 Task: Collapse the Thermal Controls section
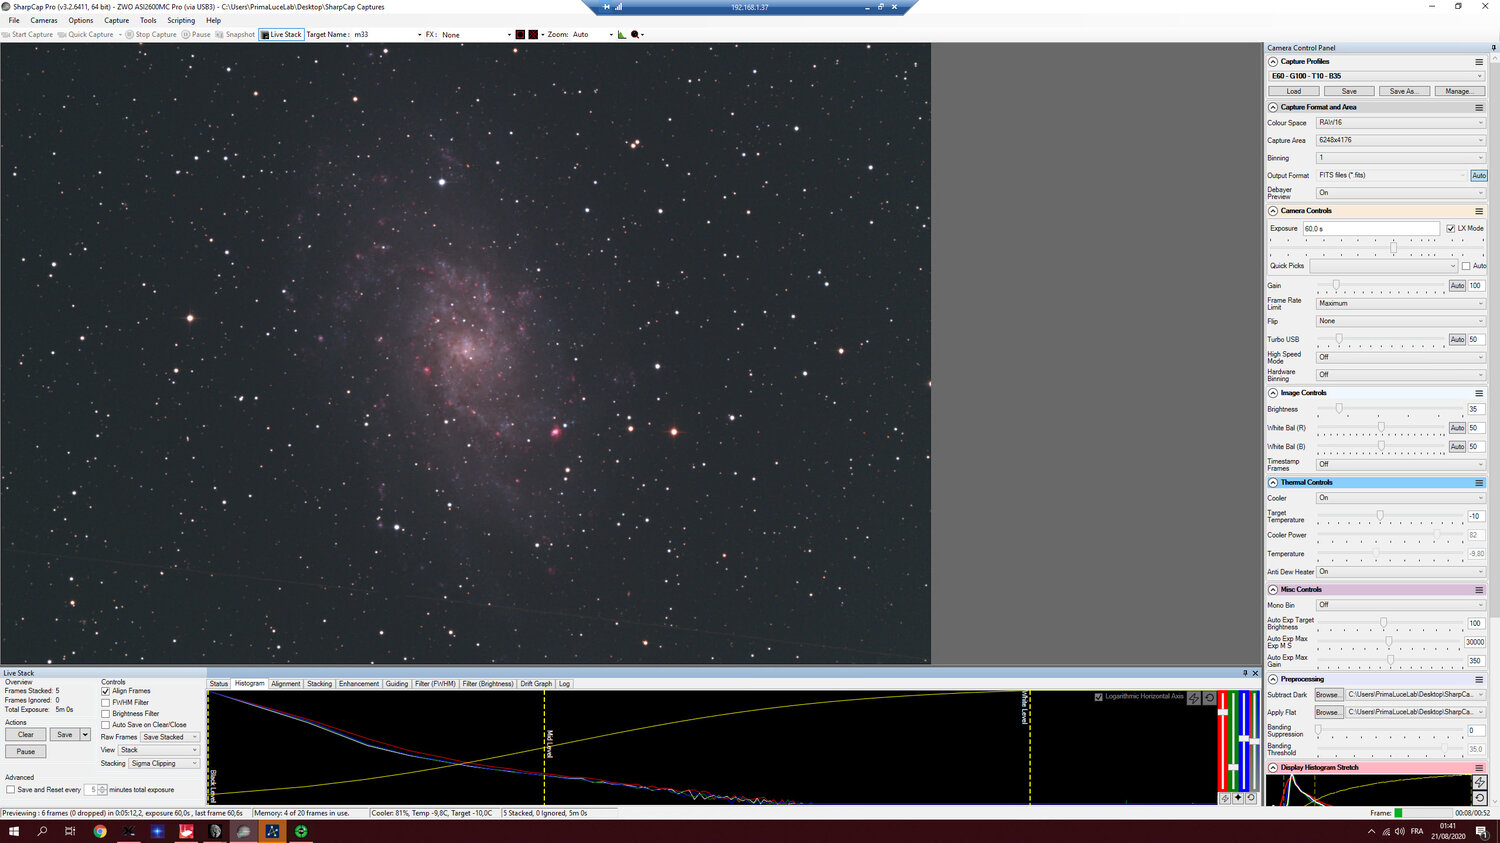(1273, 482)
